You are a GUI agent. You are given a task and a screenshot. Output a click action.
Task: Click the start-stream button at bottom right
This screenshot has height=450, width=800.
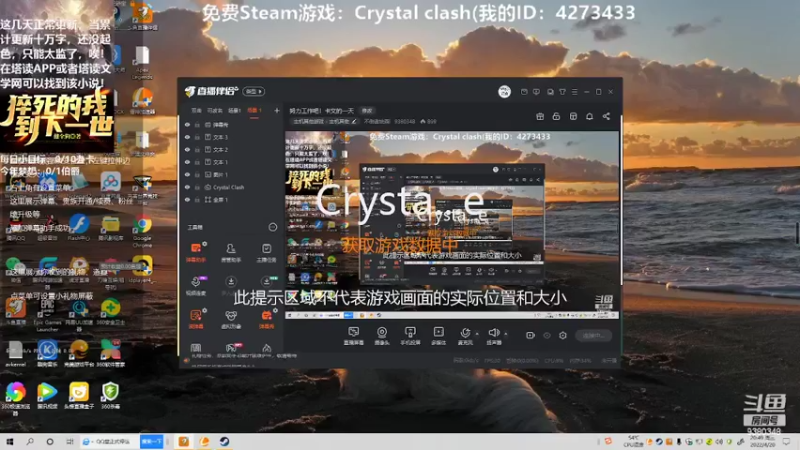pyautogui.click(x=593, y=335)
